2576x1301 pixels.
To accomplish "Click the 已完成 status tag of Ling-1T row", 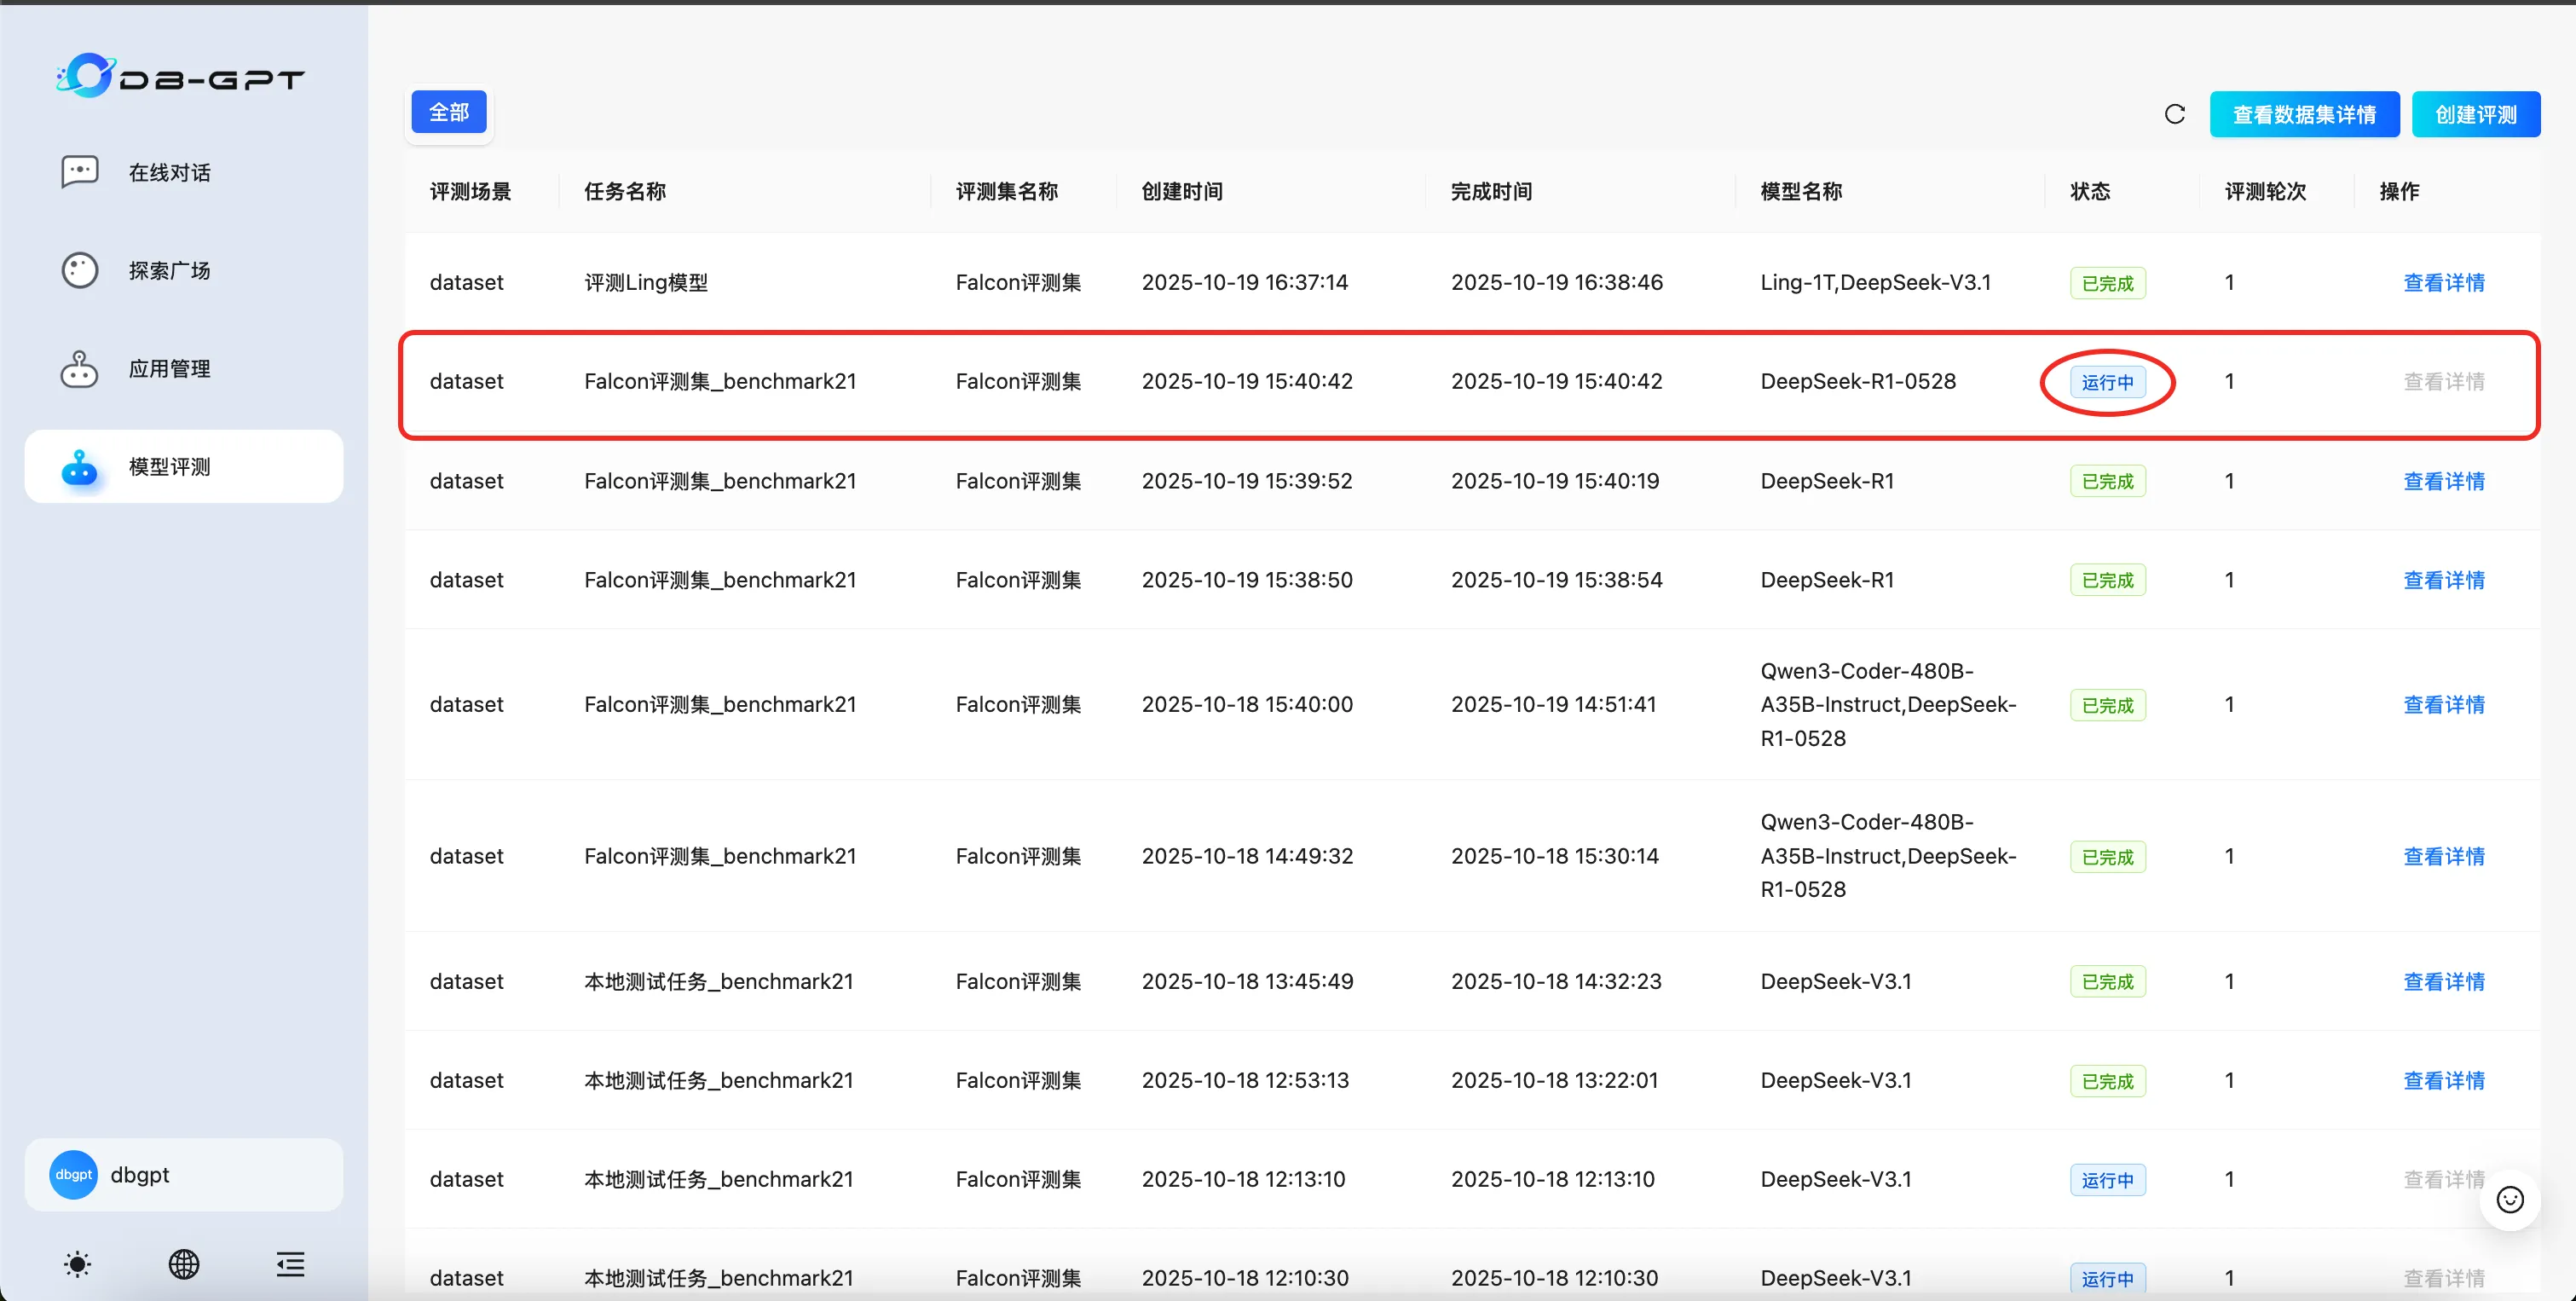I will coord(2107,283).
